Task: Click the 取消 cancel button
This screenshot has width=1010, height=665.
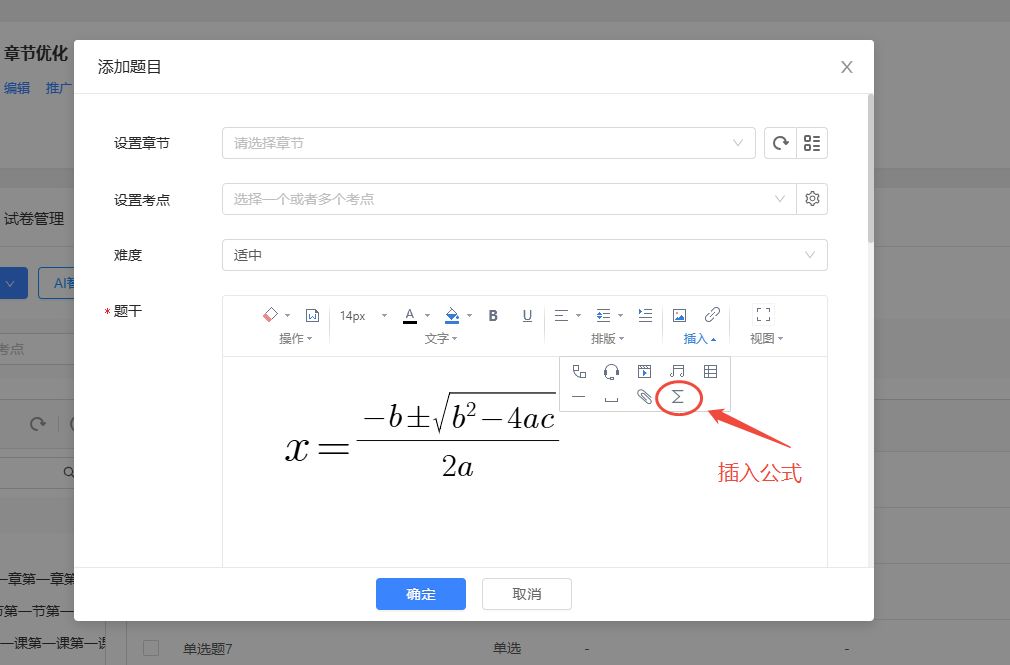Action: coord(526,594)
